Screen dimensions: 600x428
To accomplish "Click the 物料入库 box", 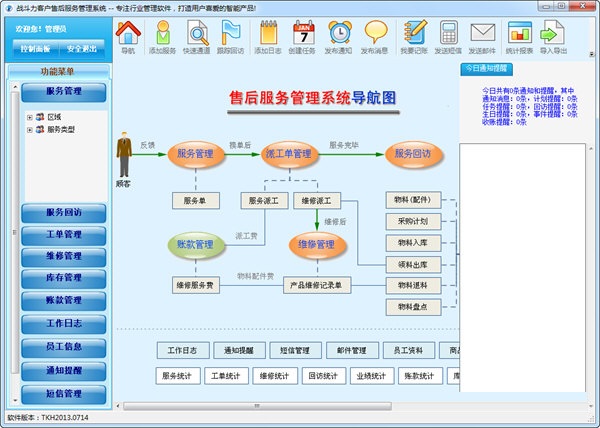I will click(x=413, y=243).
